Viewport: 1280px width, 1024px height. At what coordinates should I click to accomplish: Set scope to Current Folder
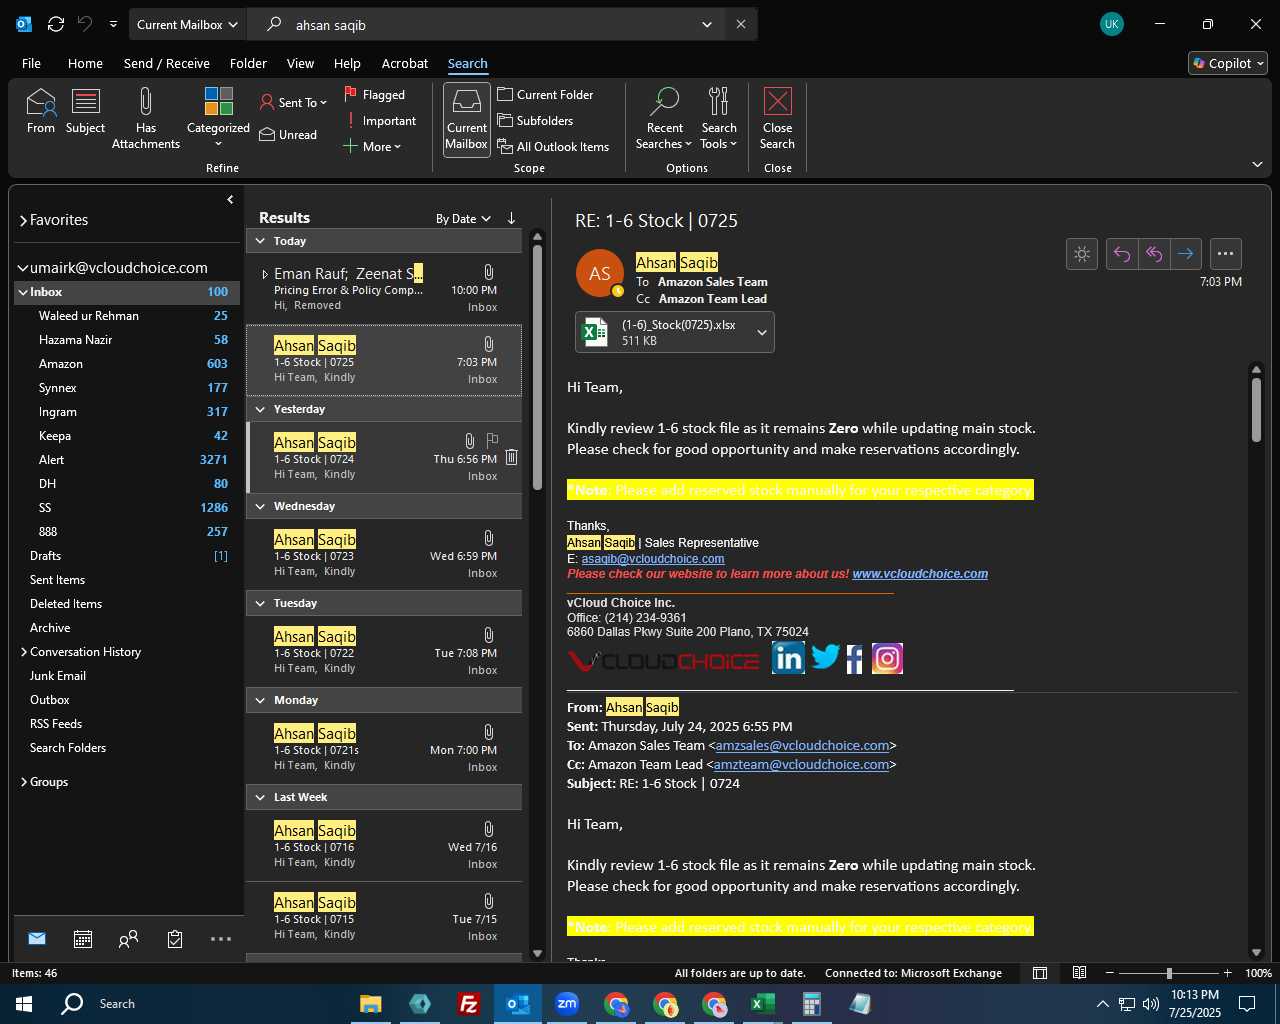pyautogui.click(x=546, y=94)
